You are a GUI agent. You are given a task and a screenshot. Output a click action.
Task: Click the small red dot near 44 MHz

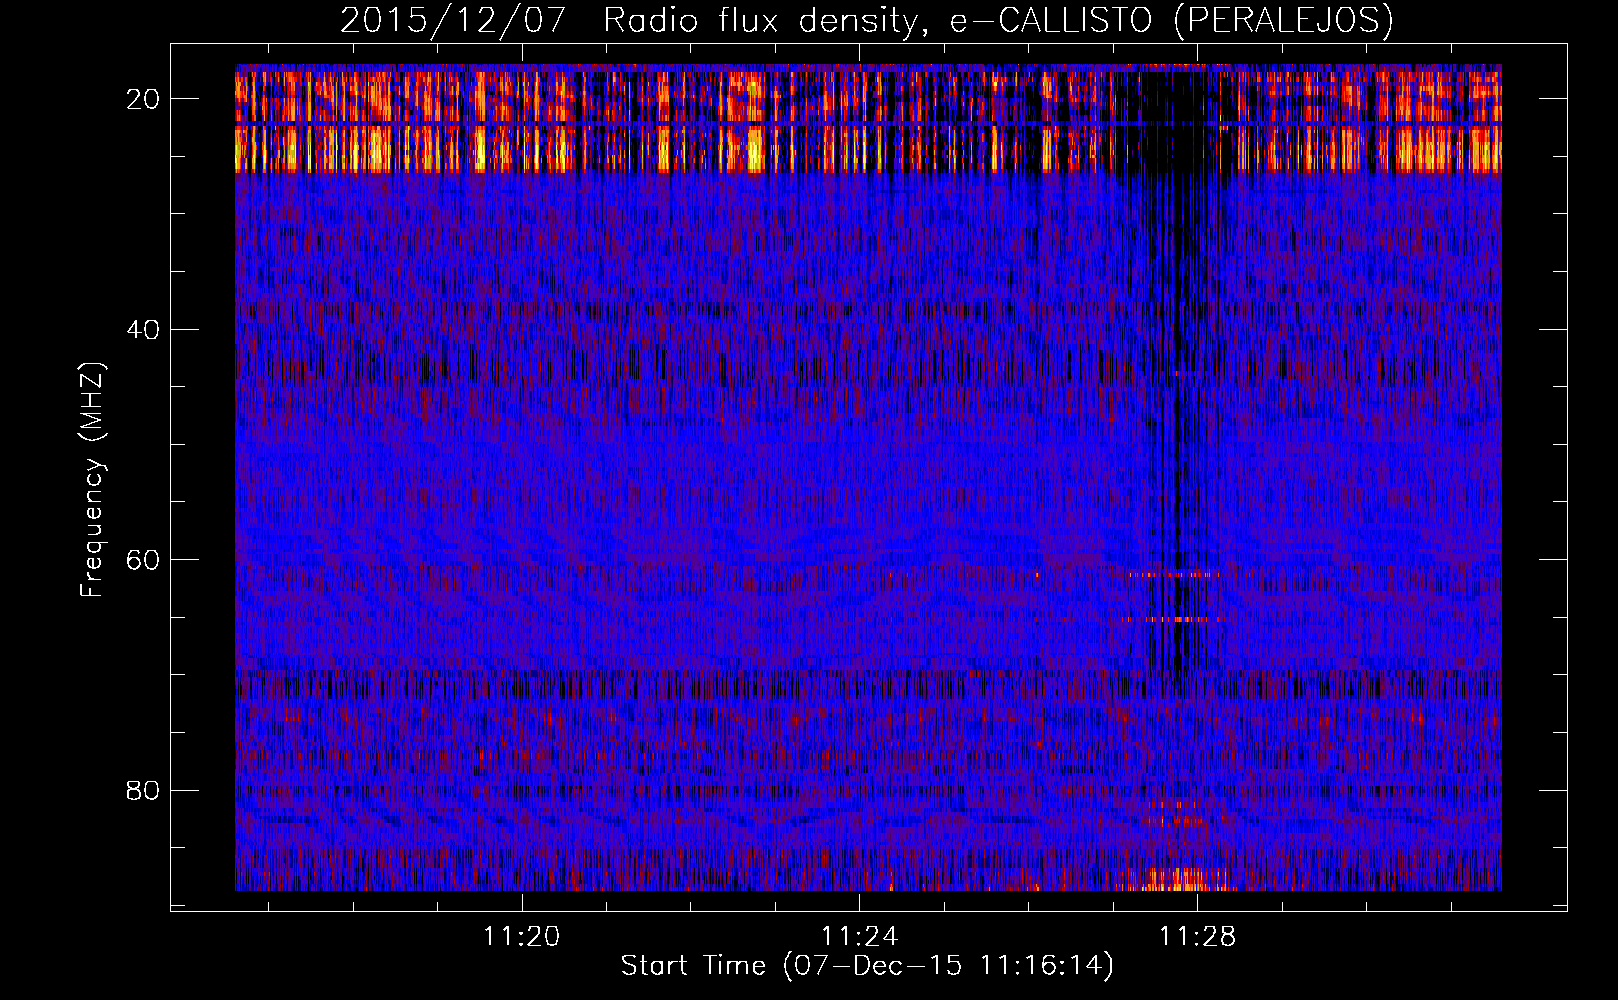click(1177, 373)
